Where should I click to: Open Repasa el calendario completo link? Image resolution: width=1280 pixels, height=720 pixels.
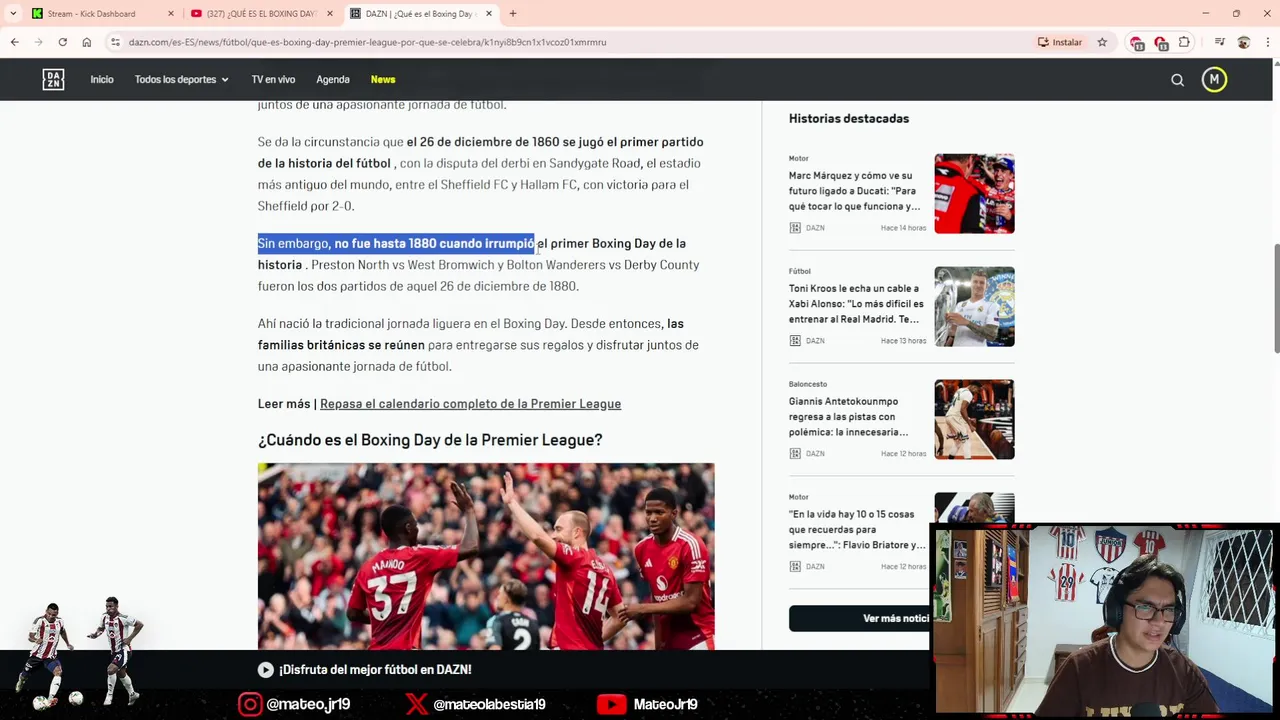coord(470,404)
